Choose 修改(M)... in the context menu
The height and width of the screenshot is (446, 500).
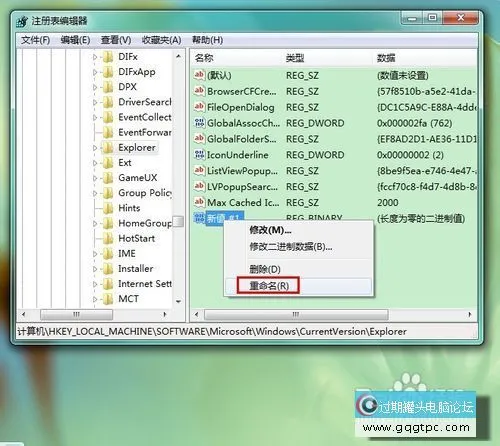(298, 230)
